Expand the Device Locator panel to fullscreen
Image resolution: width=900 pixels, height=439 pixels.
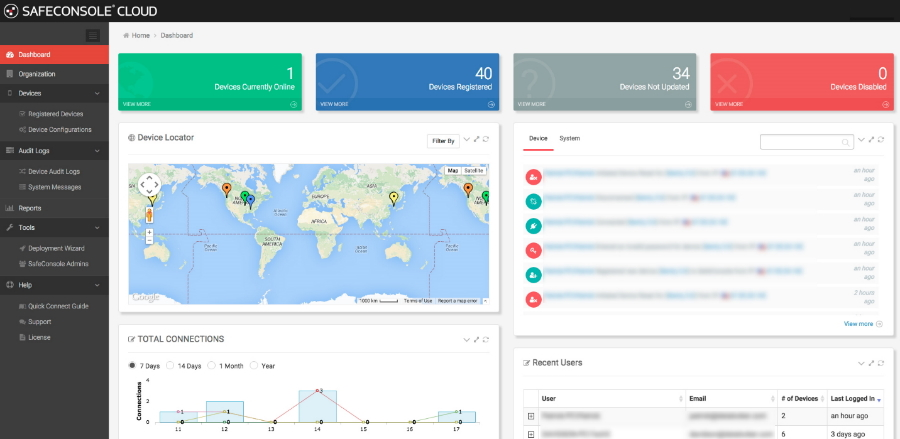pyautogui.click(x=476, y=139)
